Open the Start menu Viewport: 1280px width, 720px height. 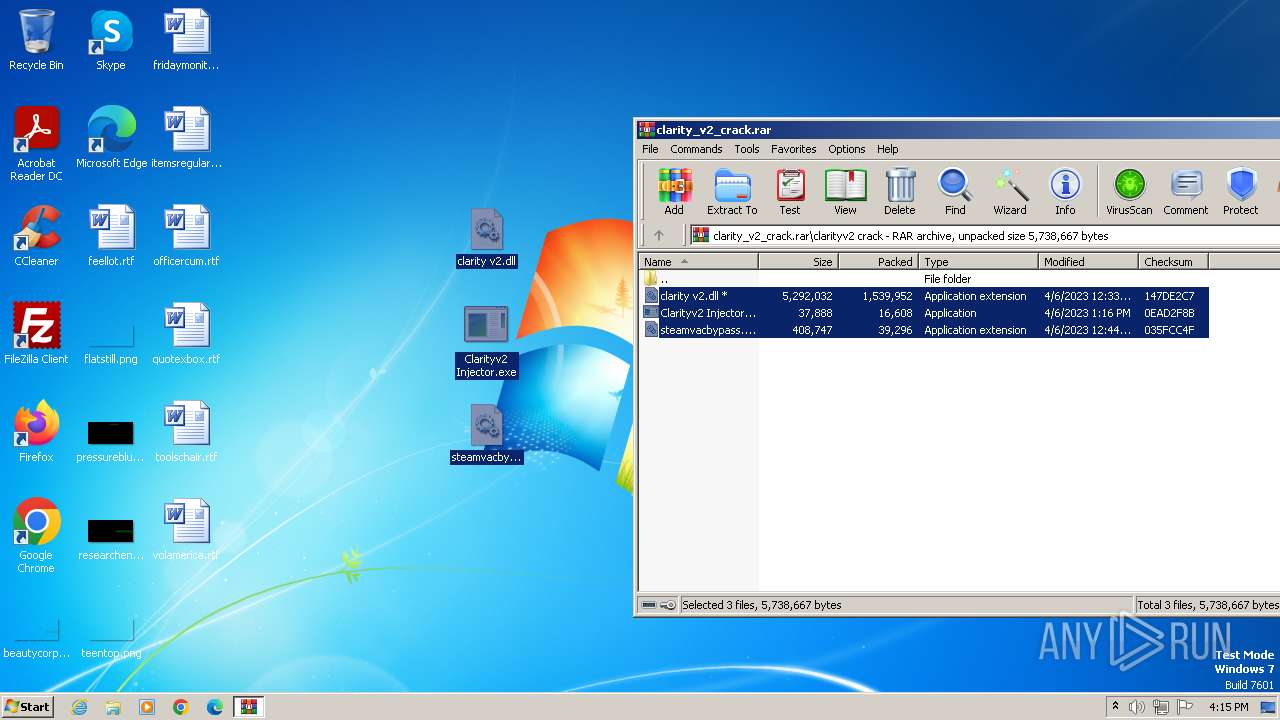[28, 706]
